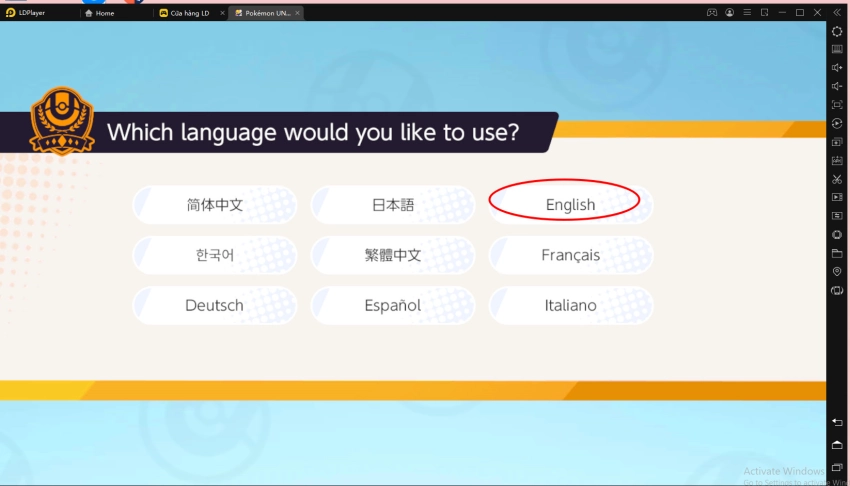The image size is (850, 486).
Task: Switch to the Home tab
Action: coord(100,13)
